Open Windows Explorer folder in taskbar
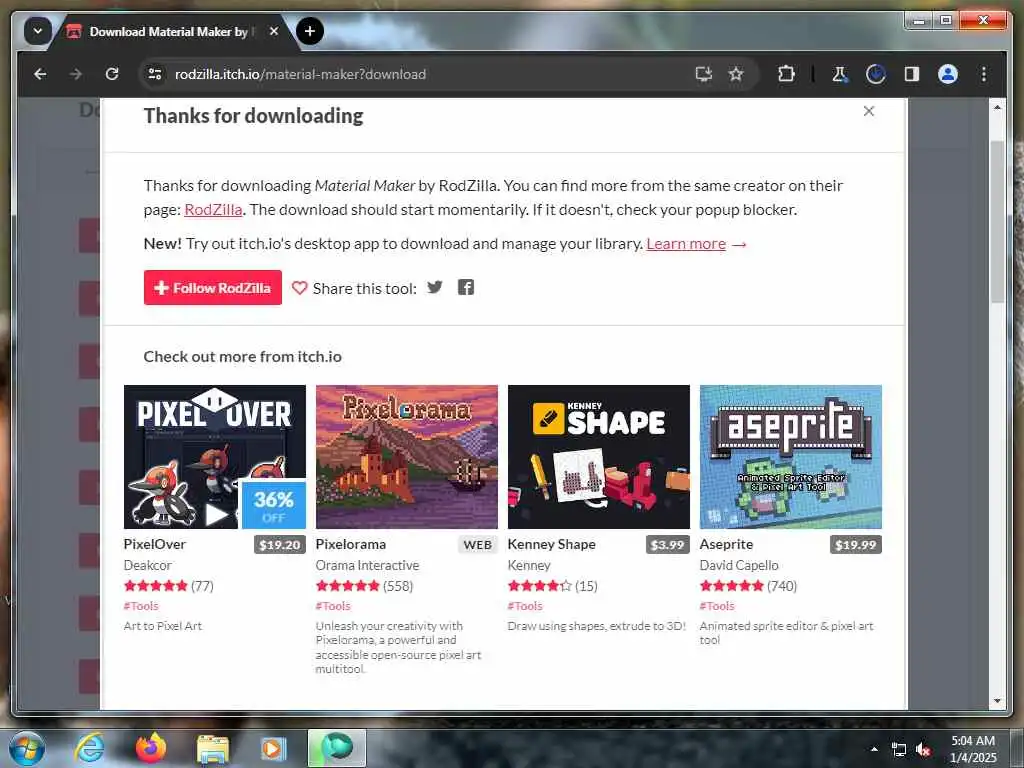Image resolution: width=1024 pixels, height=768 pixels. tap(213, 749)
